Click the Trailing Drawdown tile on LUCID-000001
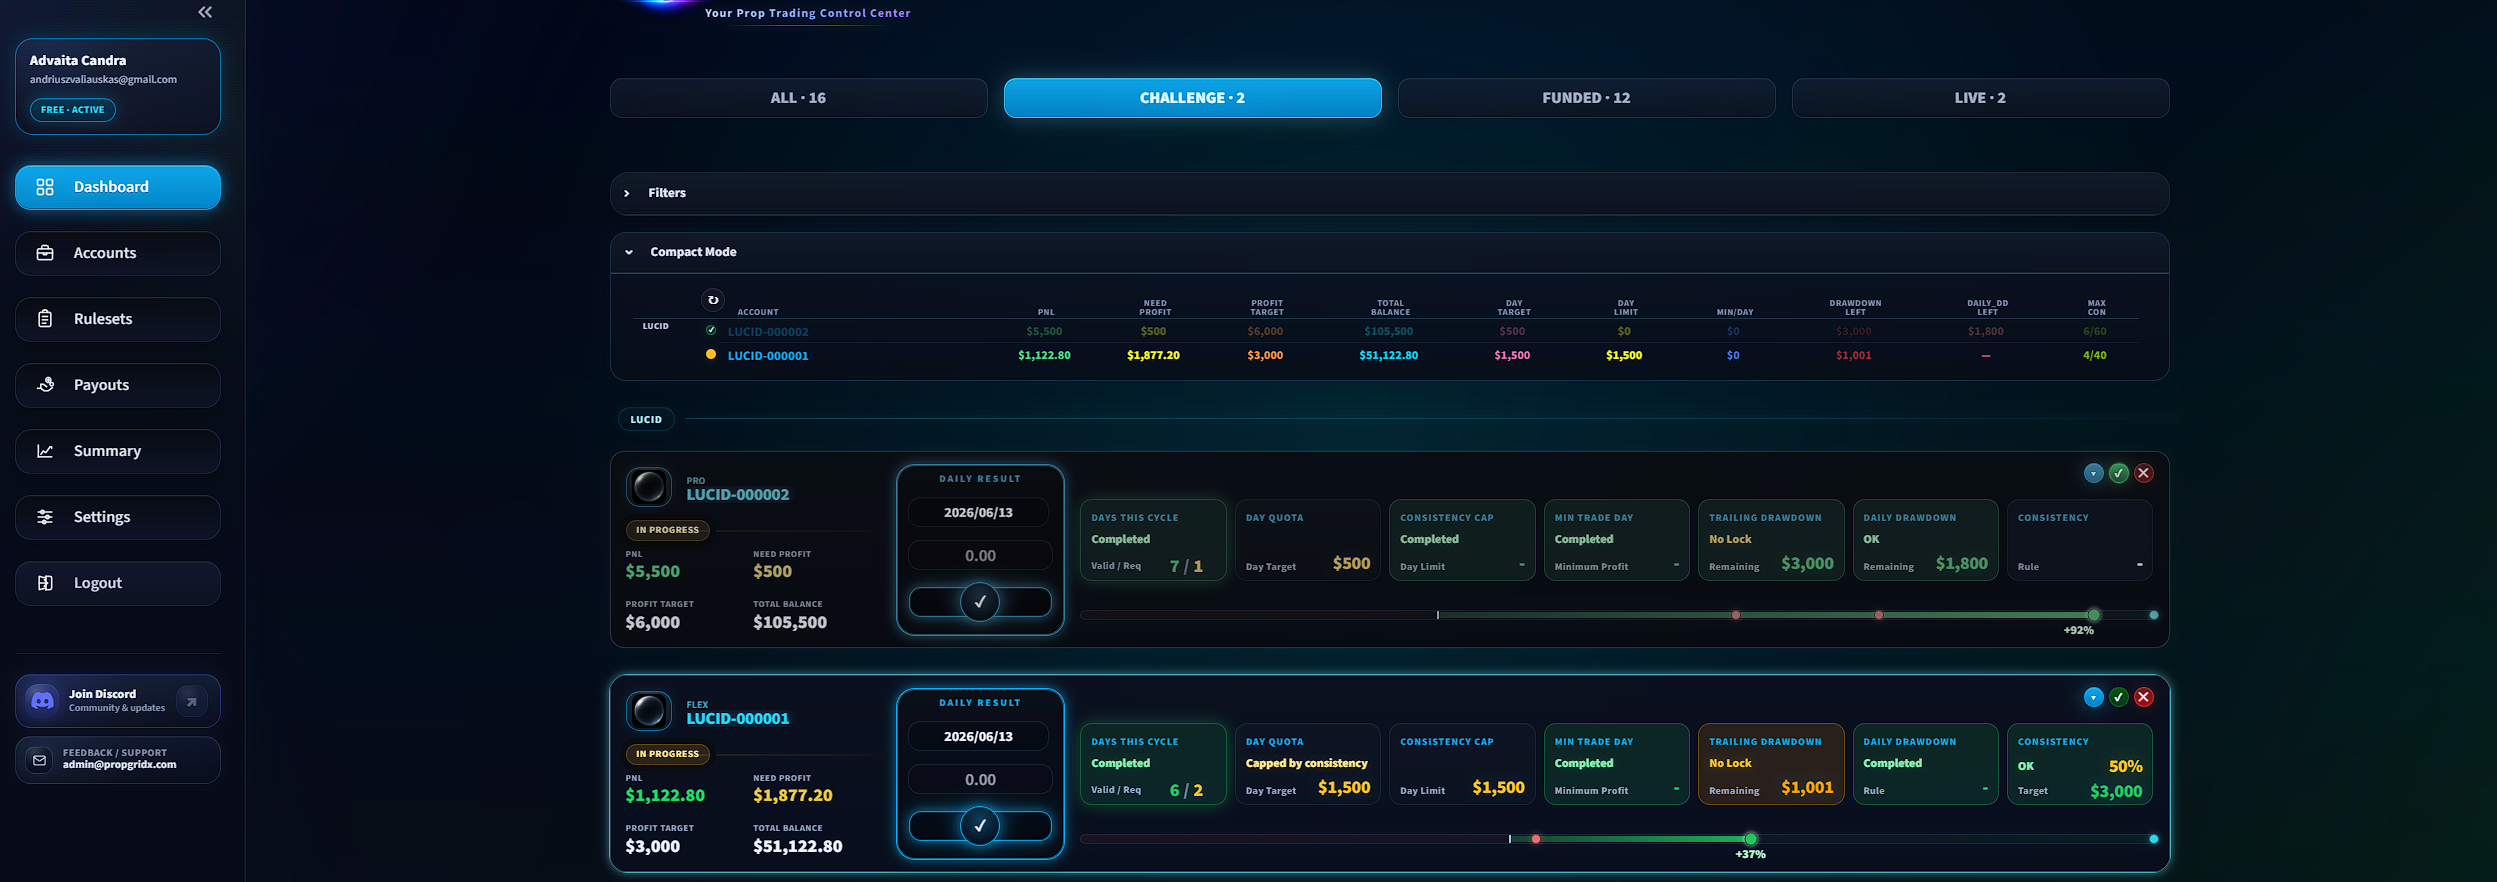The width and height of the screenshot is (2497, 882). (x=1771, y=764)
